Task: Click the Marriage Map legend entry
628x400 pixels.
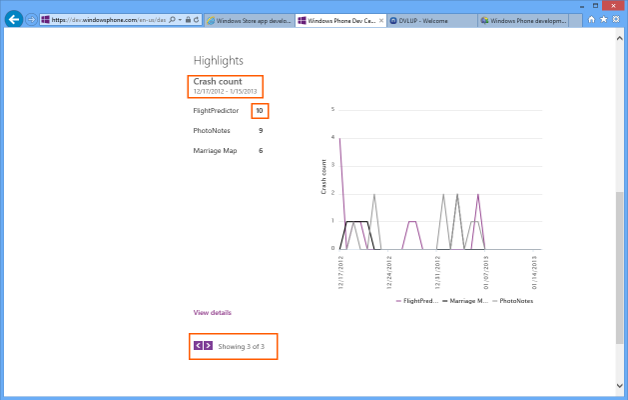Action: click(x=467, y=299)
